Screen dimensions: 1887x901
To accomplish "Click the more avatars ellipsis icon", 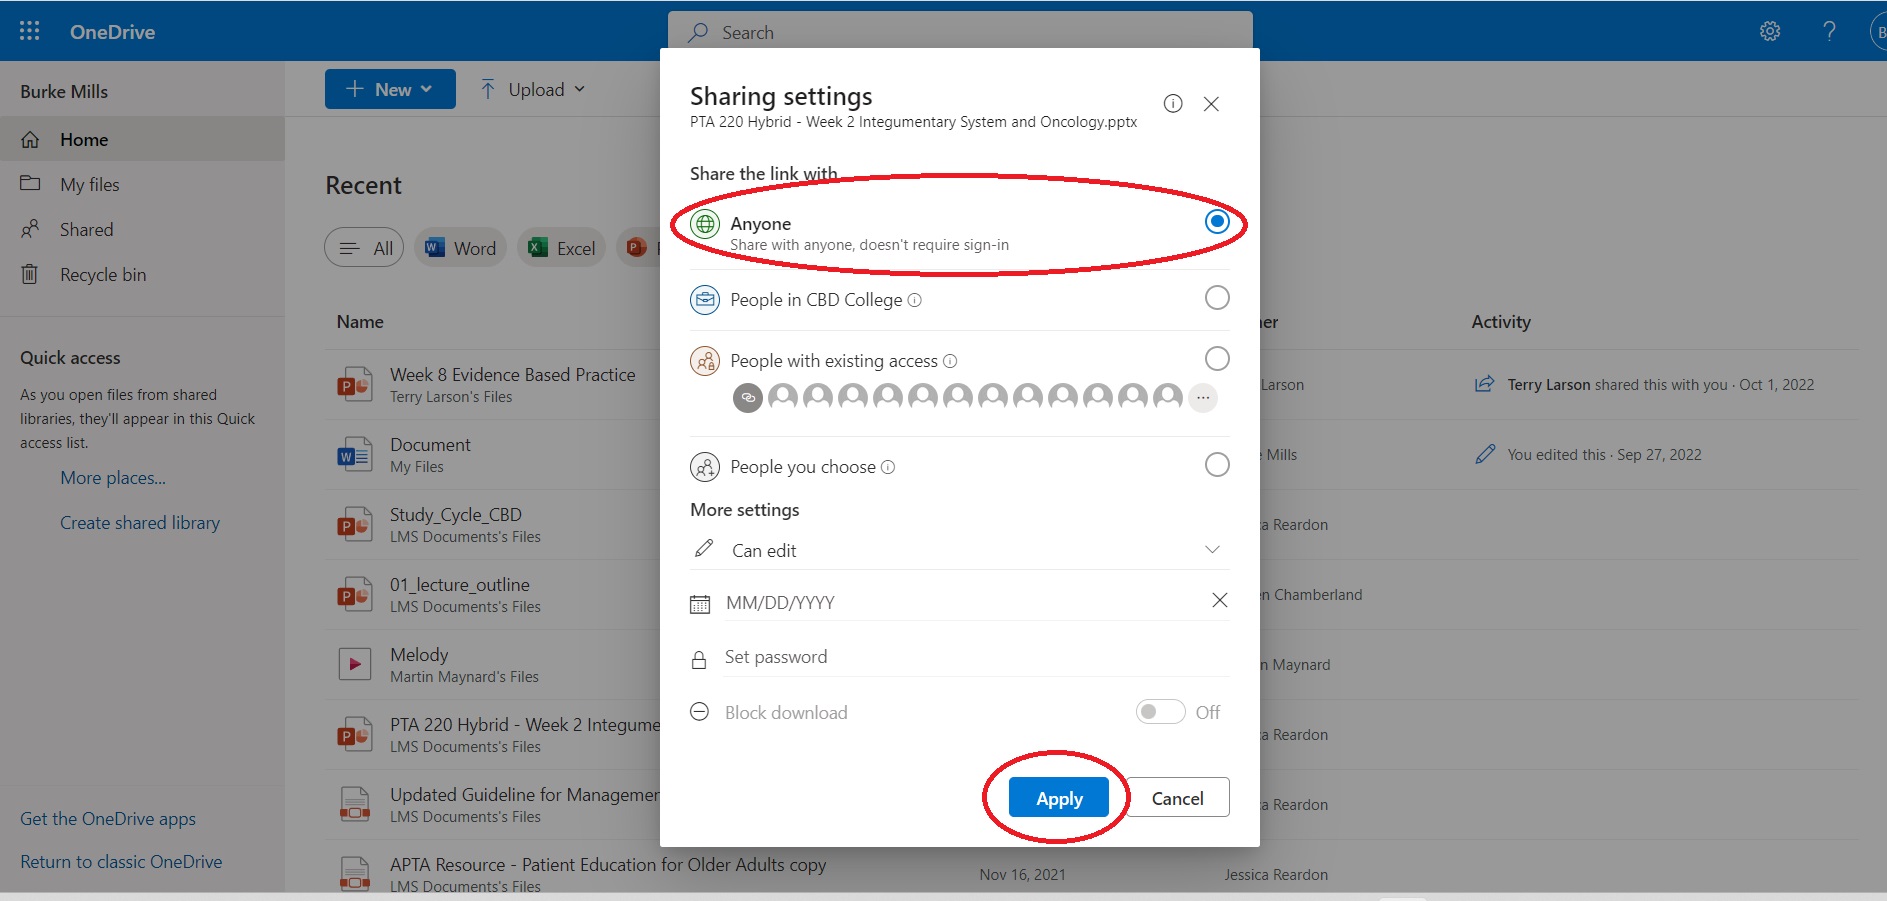I will click(x=1203, y=398).
